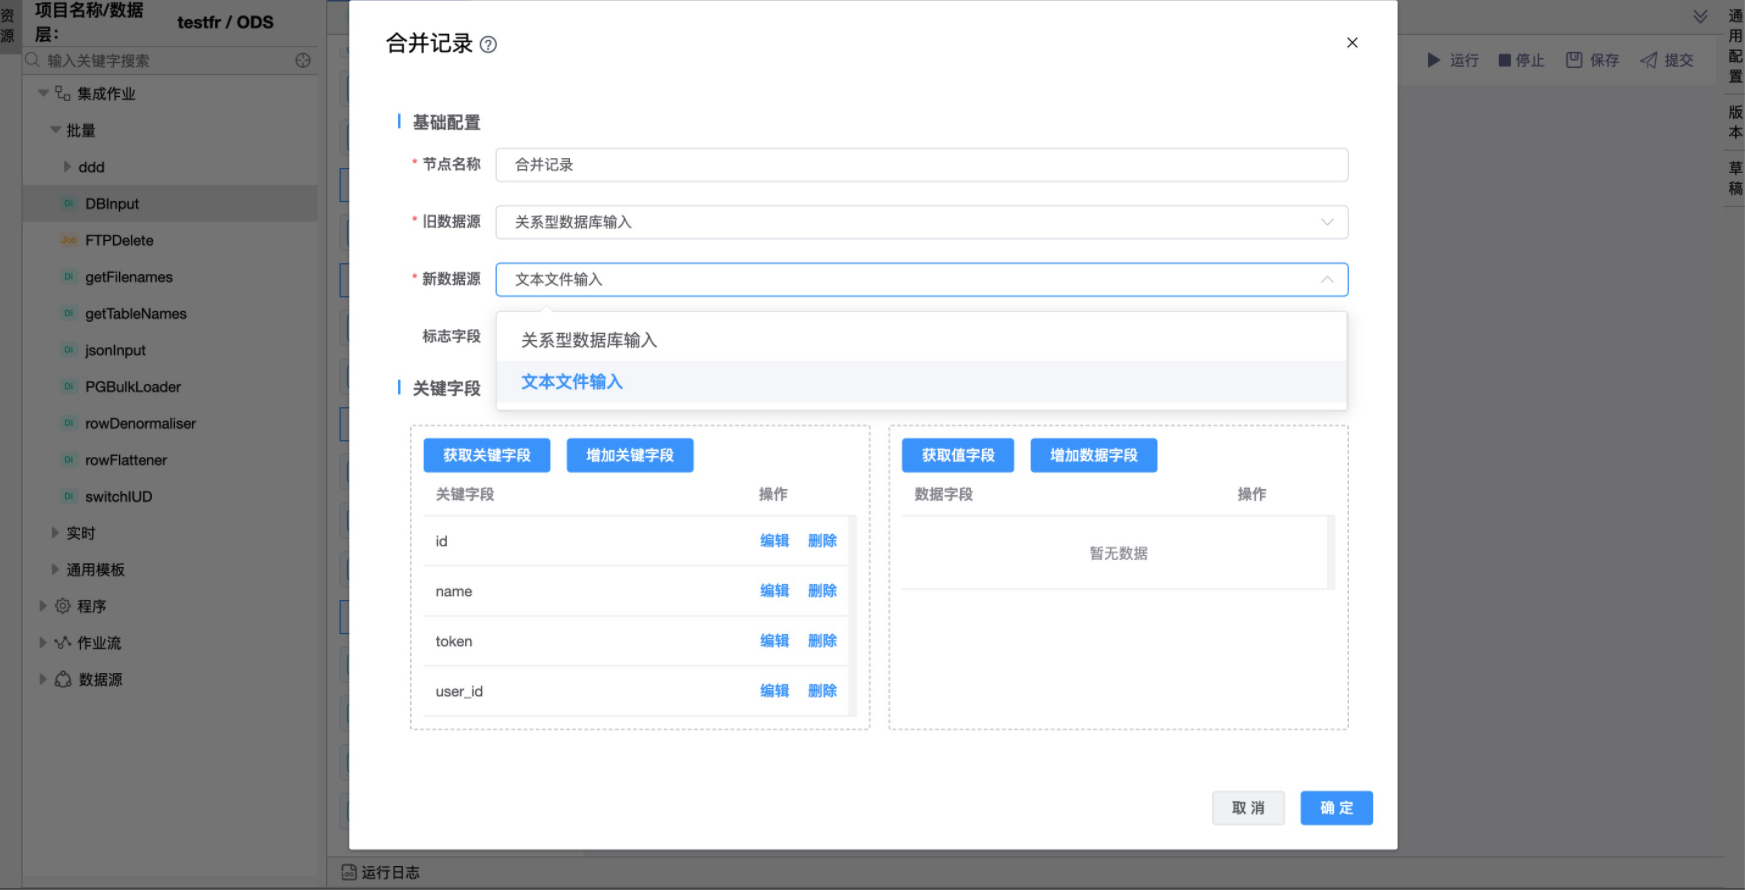Click 删除 link for token row
This screenshot has width=1745, height=890.
pyautogui.click(x=822, y=641)
